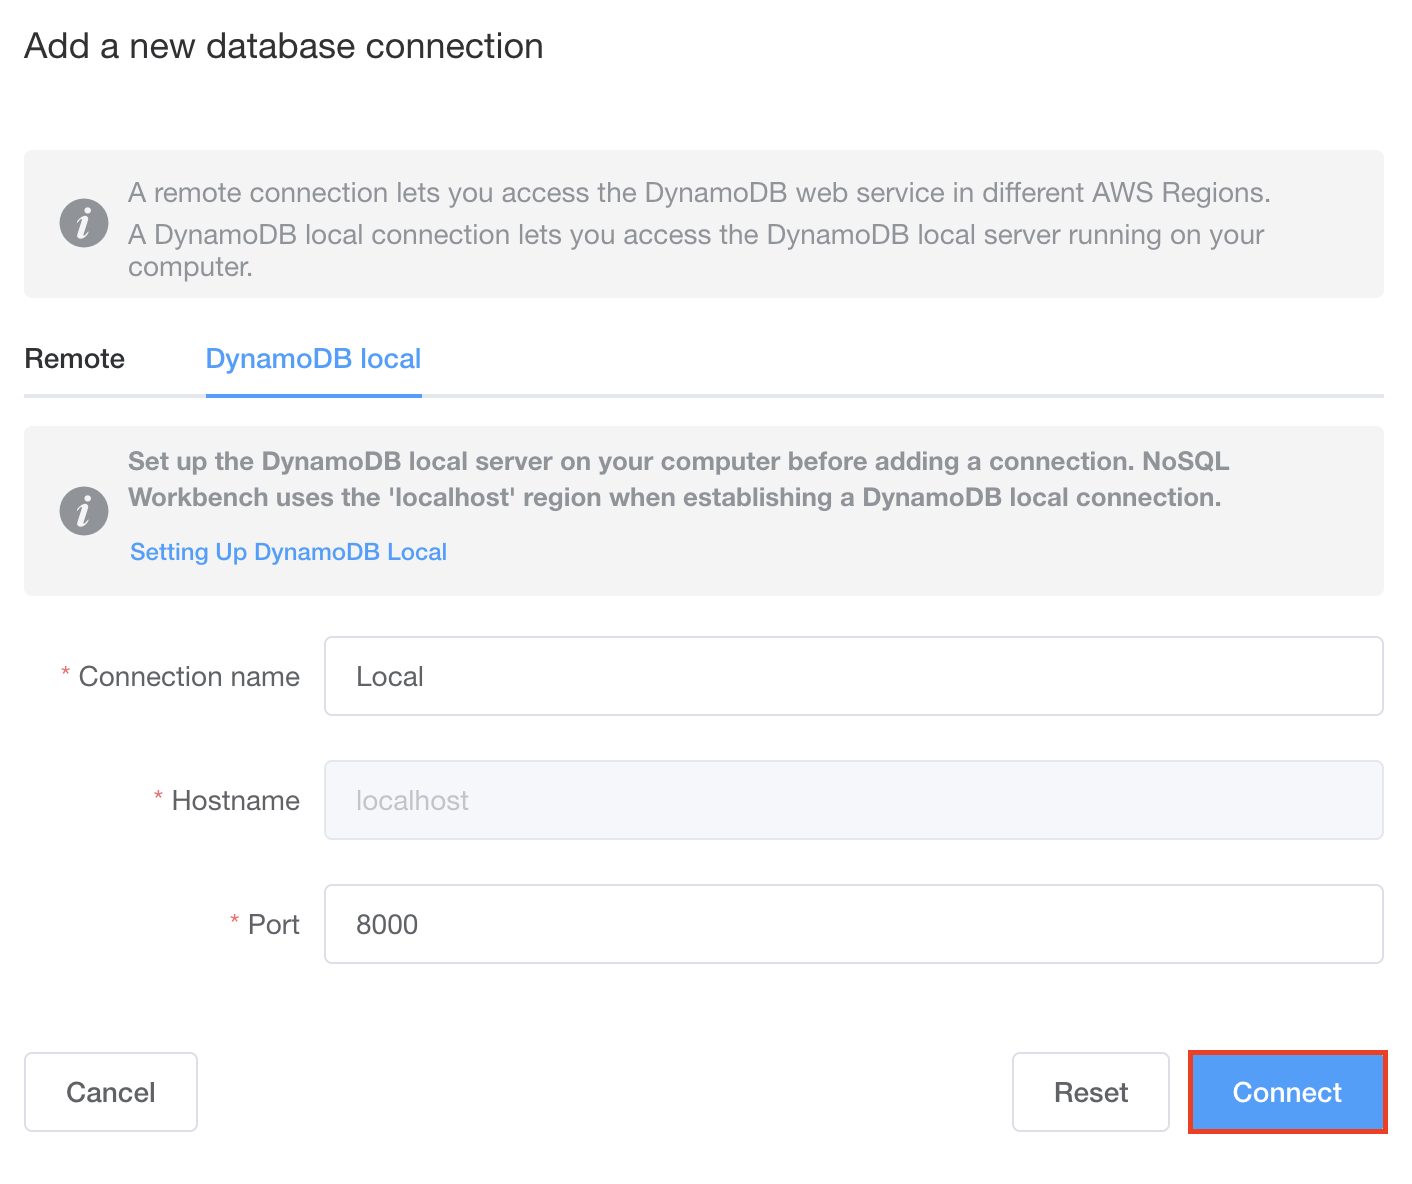Screen dimensions: 1412x1184
Task: Switch to the Remote tab
Action: click(75, 359)
